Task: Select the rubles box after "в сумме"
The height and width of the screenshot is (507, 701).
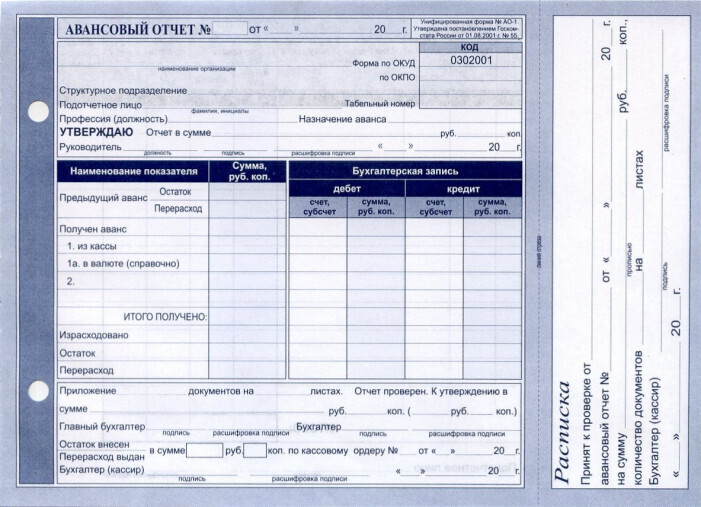Action: (204, 450)
